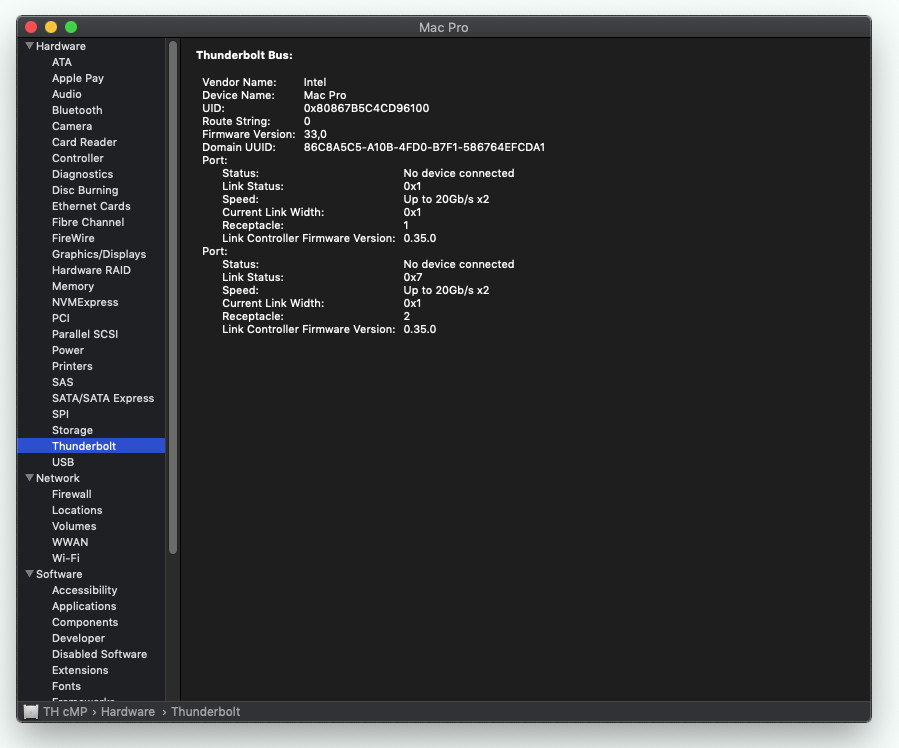Select Bluetooth under Hardware

point(77,110)
